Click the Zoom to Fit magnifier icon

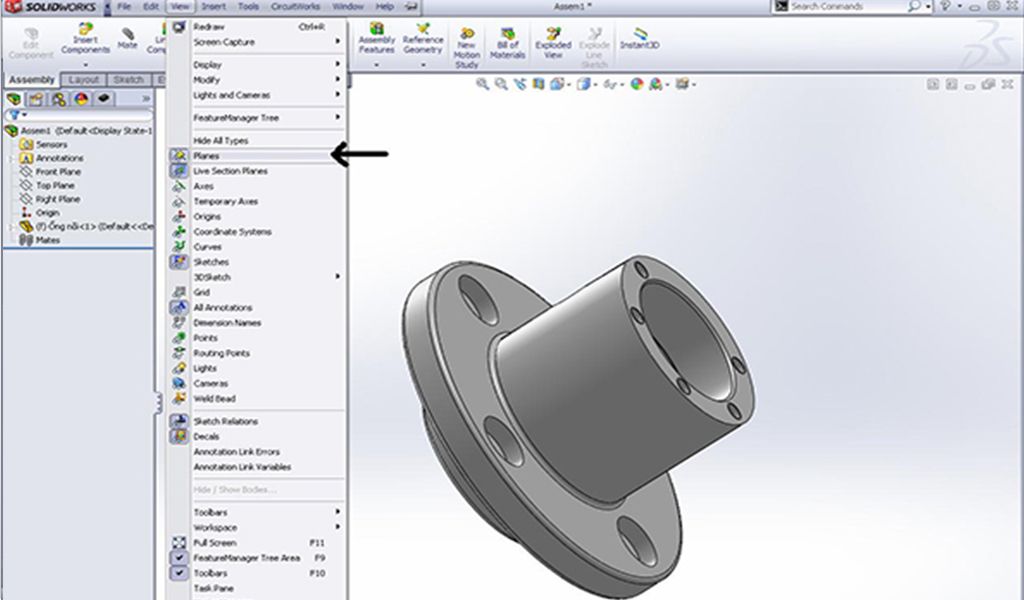(483, 84)
